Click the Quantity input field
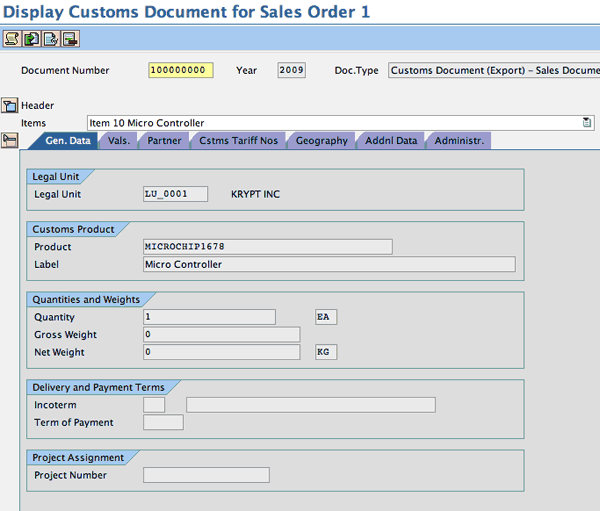600x511 pixels. [209, 317]
